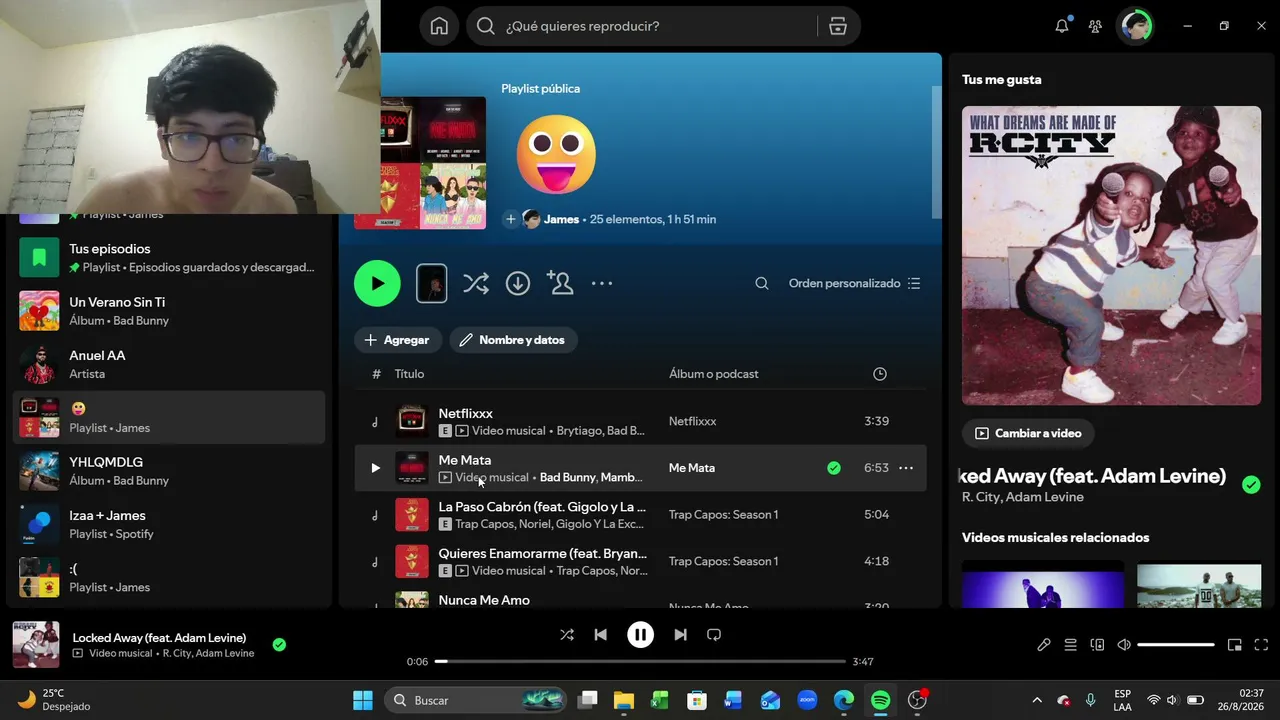Adjust the Spotify volume slider

[1176, 645]
